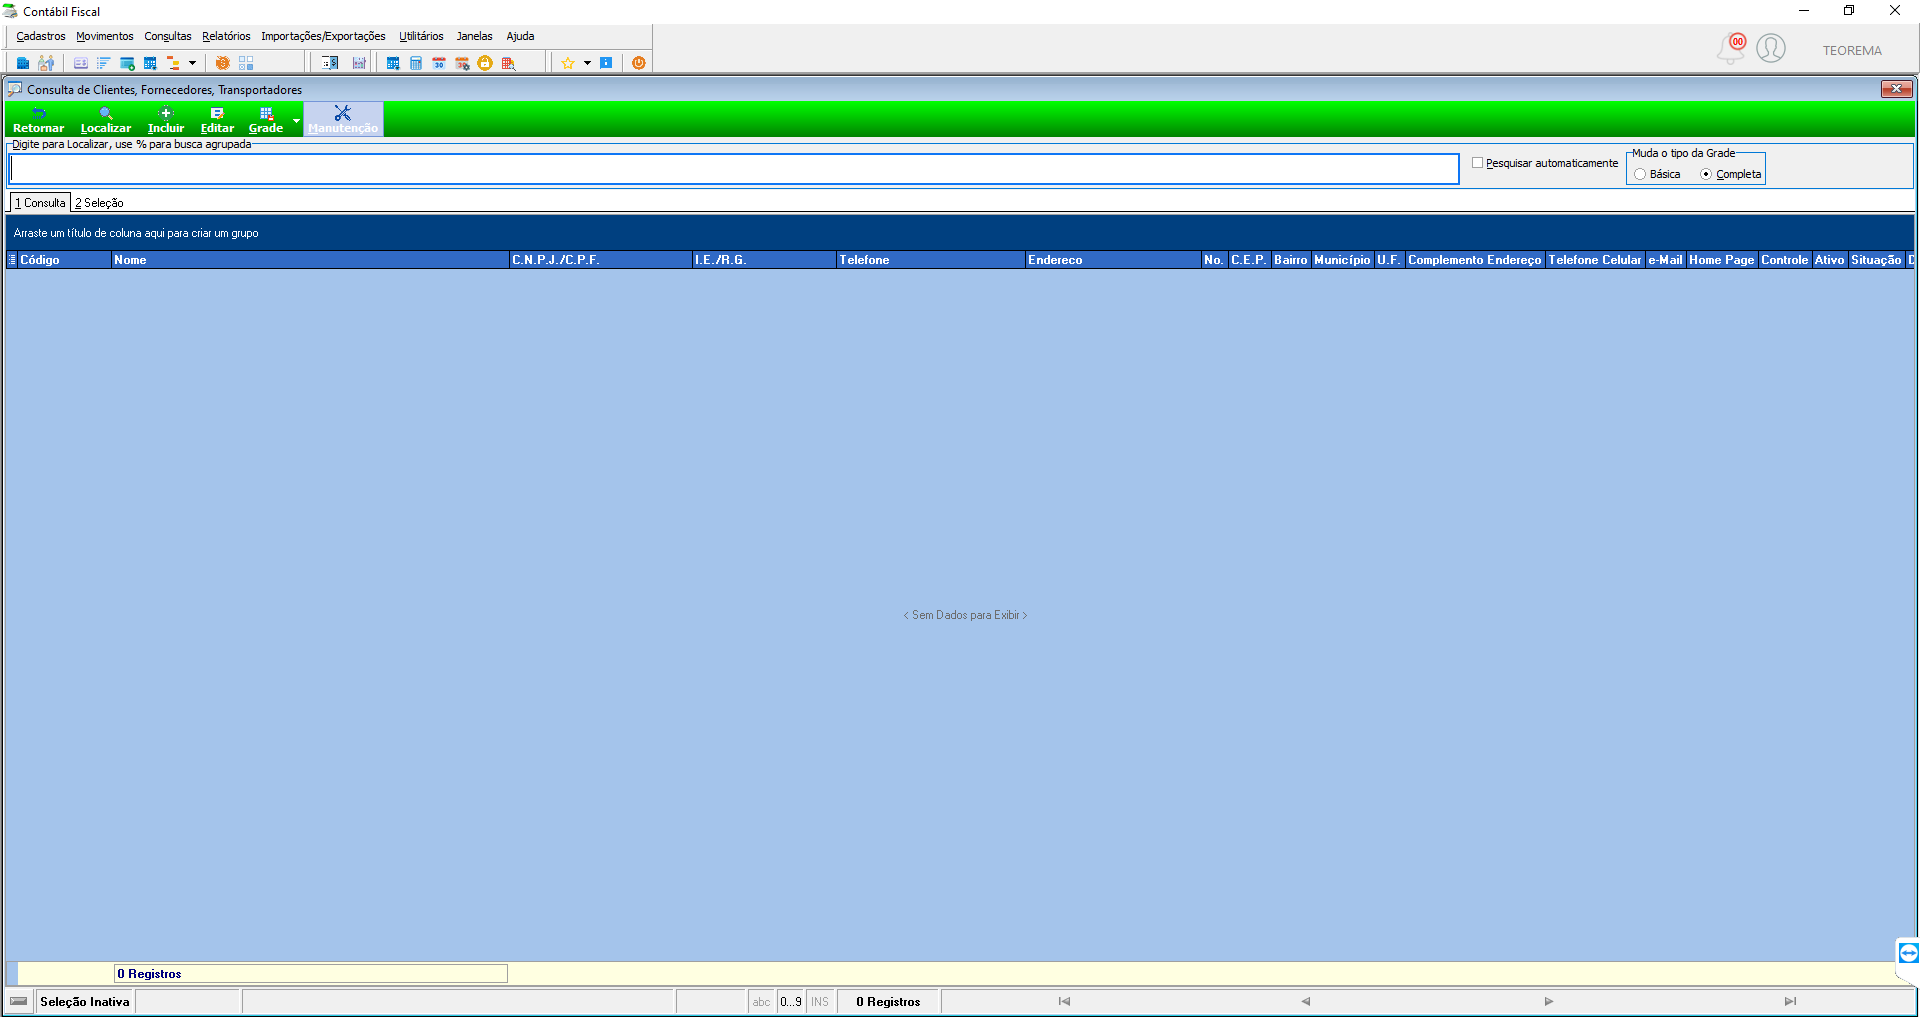Click the Grade button

(x=266, y=119)
